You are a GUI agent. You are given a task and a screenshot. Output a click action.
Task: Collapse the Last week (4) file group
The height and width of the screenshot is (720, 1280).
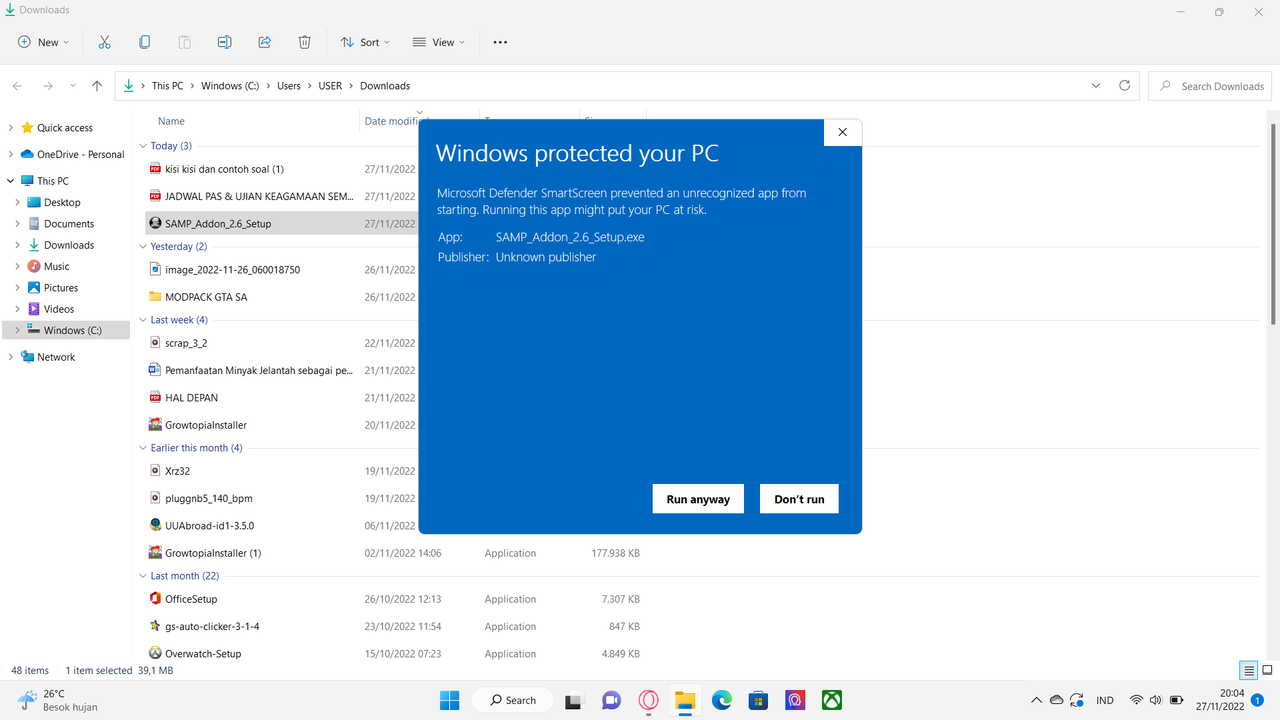pyautogui.click(x=143, y=320)
